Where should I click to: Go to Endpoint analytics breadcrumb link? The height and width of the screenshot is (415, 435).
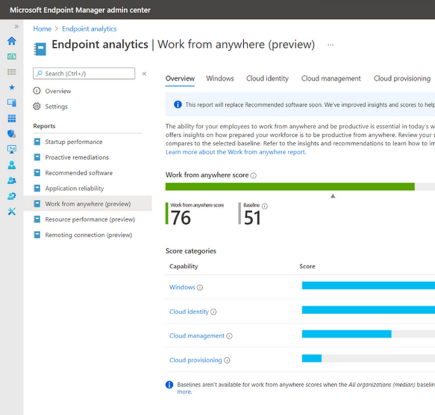pyautogui.click(x=89, y=29)
